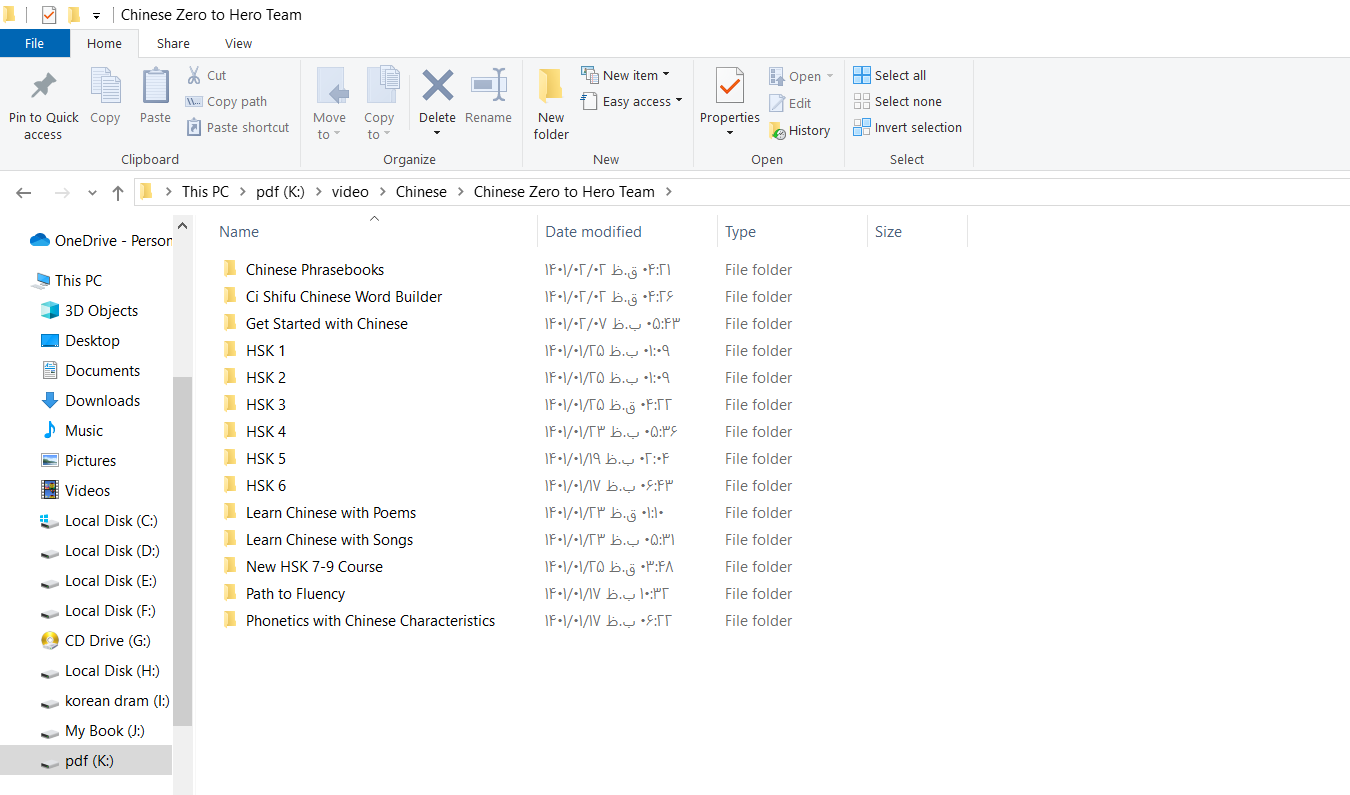Viewport: 1350px width, 795px height.
Task: Go up one folder level arrow
Action: 118,192
